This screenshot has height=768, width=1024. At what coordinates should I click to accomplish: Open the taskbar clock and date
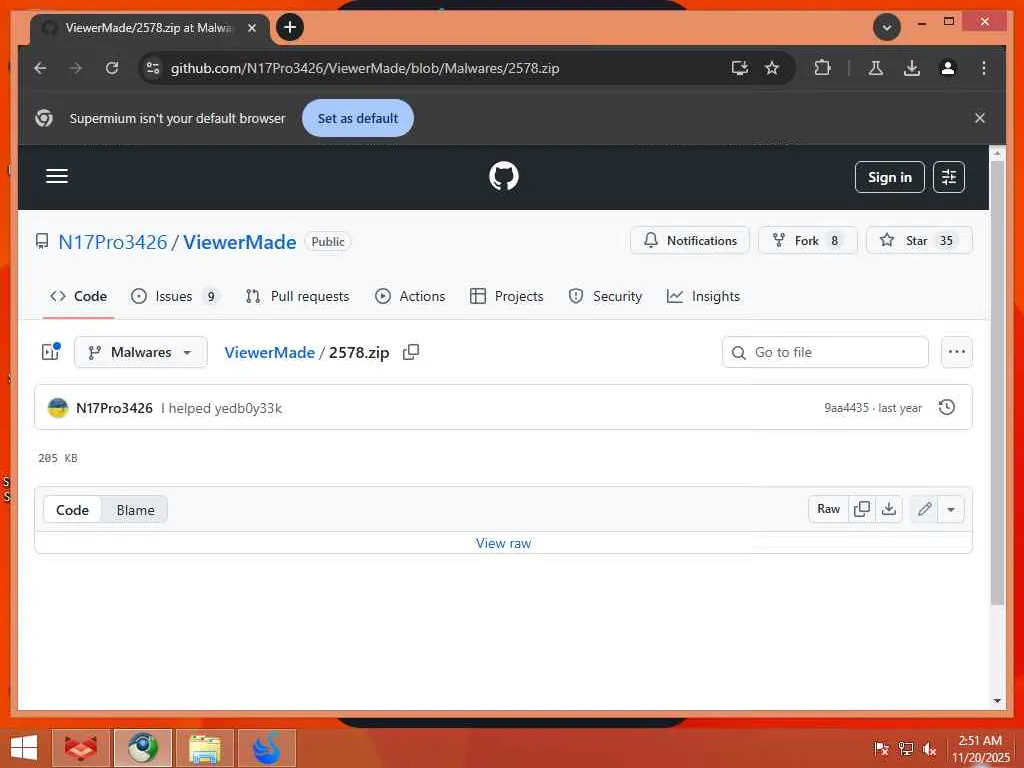click(980, 748)
